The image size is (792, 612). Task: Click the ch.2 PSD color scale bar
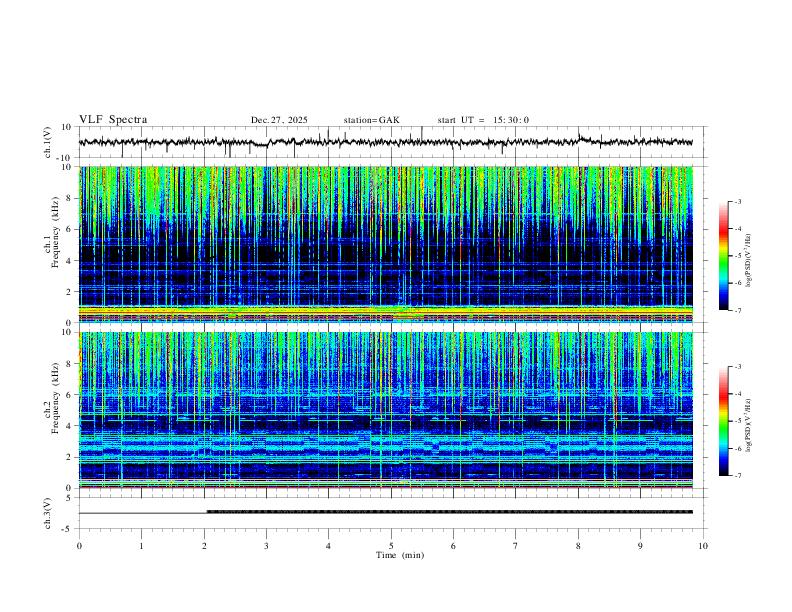pos(724,421)
